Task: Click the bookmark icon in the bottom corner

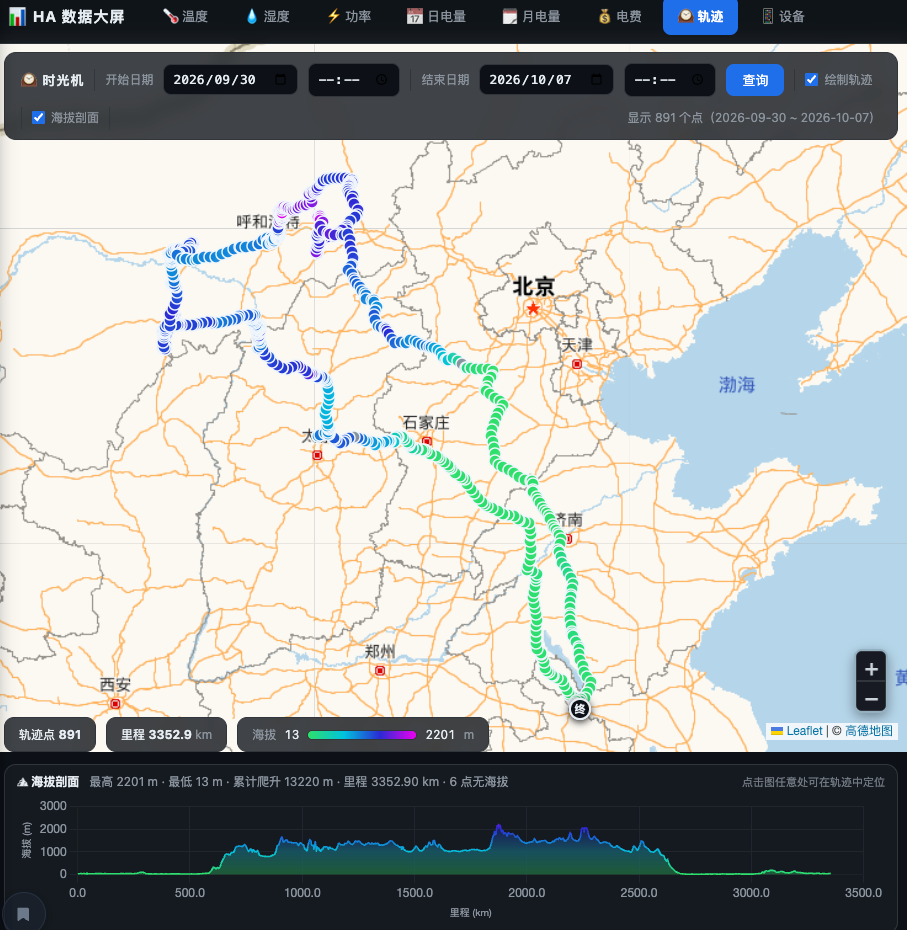Action: coord(23,914)
